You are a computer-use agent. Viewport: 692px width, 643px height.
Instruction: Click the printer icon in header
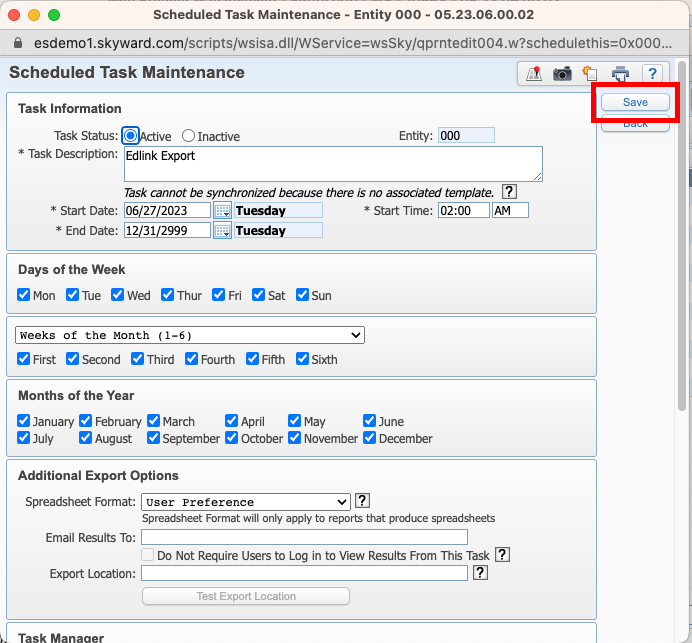point(621,74)
